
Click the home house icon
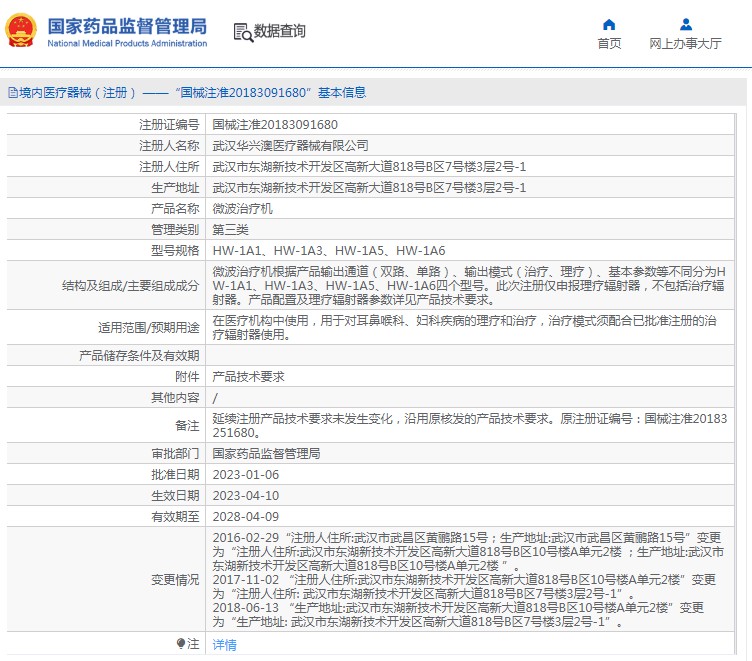click(609, 24)
